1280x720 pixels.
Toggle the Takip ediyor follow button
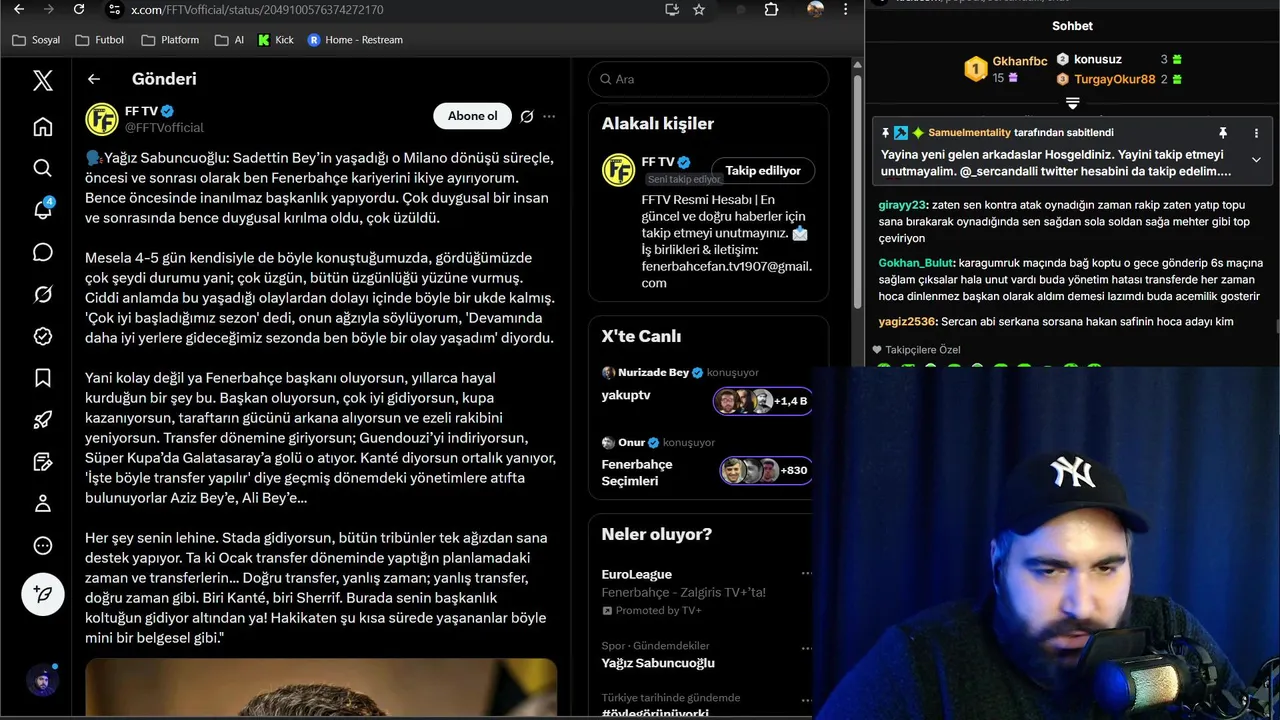[x=763, y=171]
